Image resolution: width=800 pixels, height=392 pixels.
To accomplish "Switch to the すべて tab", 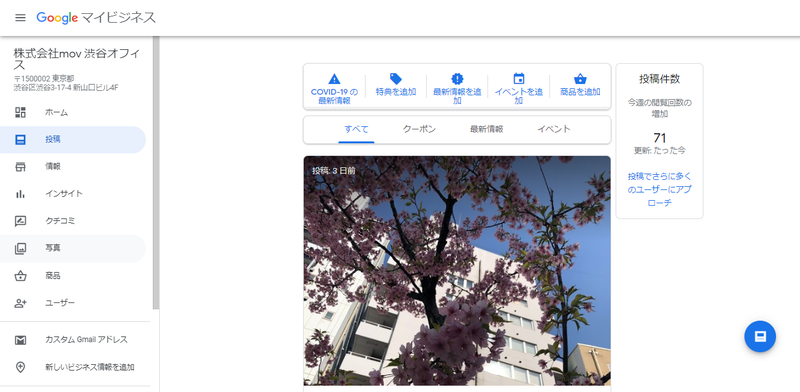I will click(356, 130).
